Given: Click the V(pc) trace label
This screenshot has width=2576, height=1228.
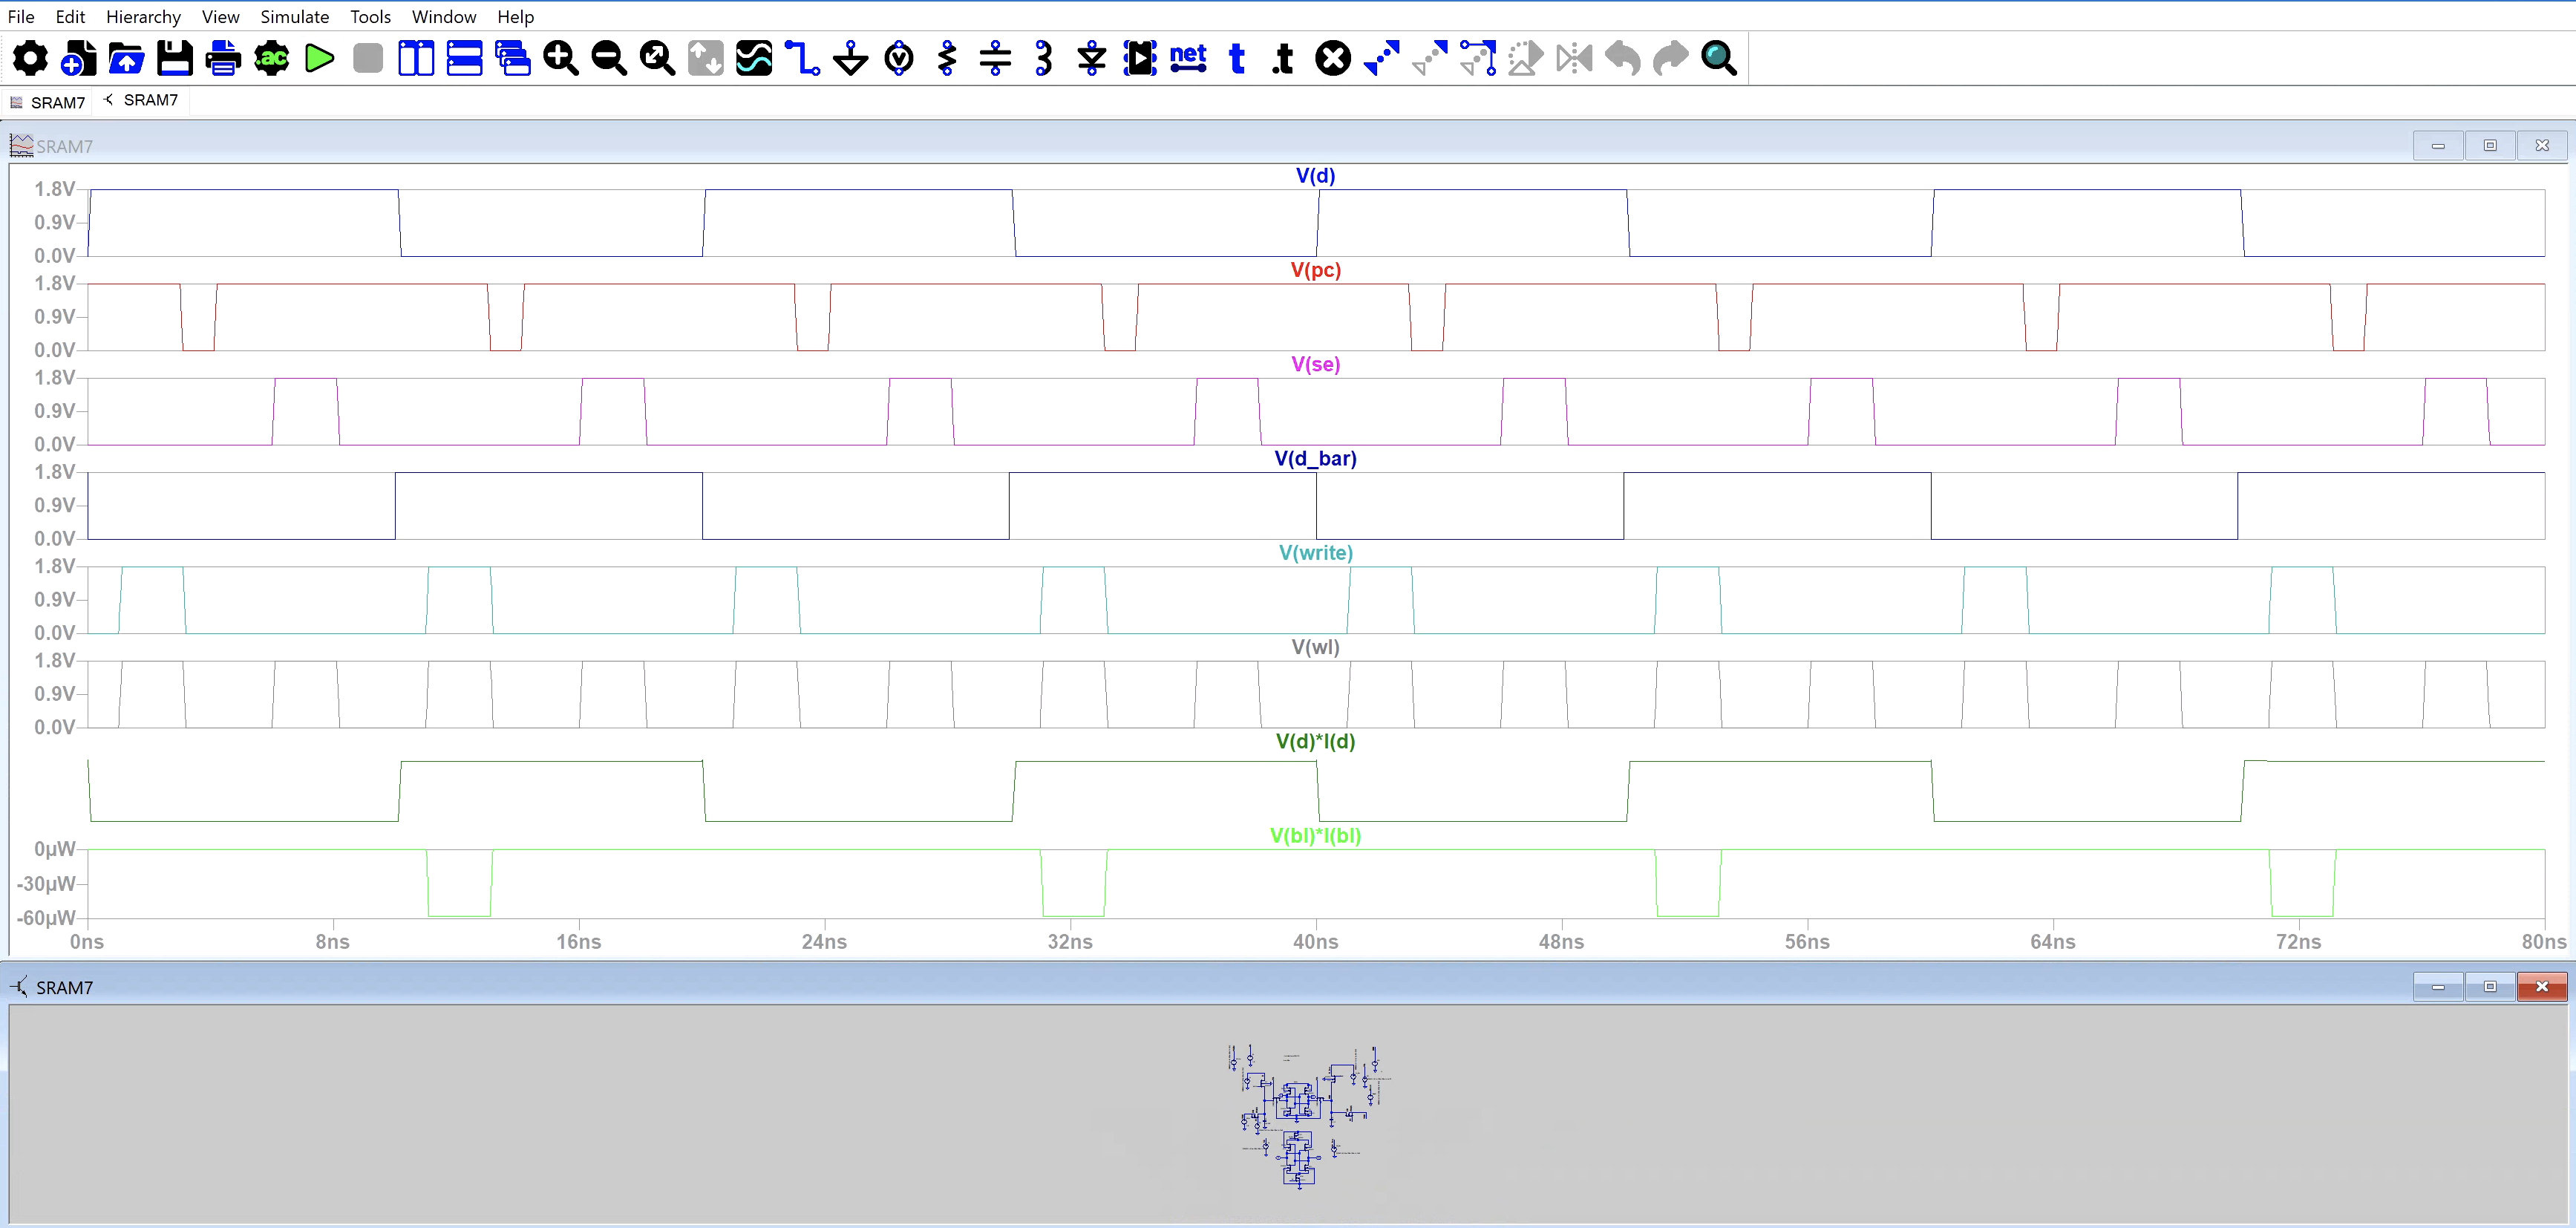Looking at the screenshot, I should point(1315,270).
